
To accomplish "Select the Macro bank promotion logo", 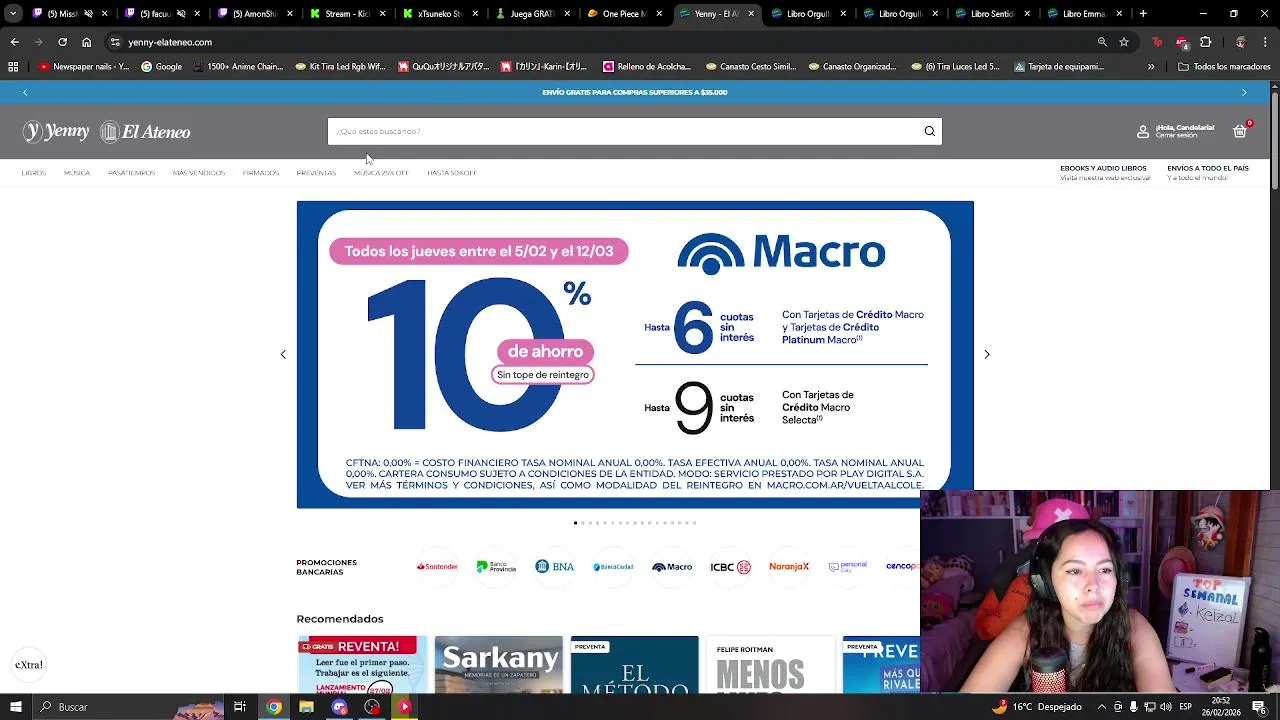I will click(672, 566).
